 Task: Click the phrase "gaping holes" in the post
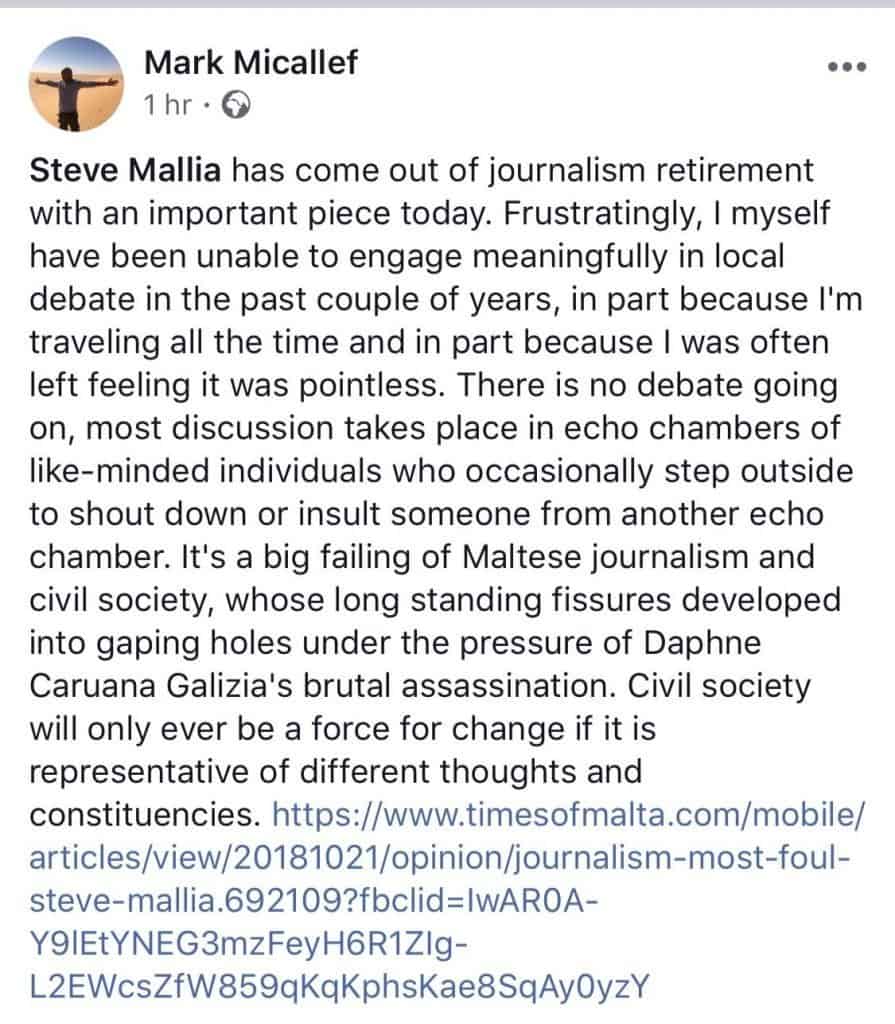click(184, 643)
